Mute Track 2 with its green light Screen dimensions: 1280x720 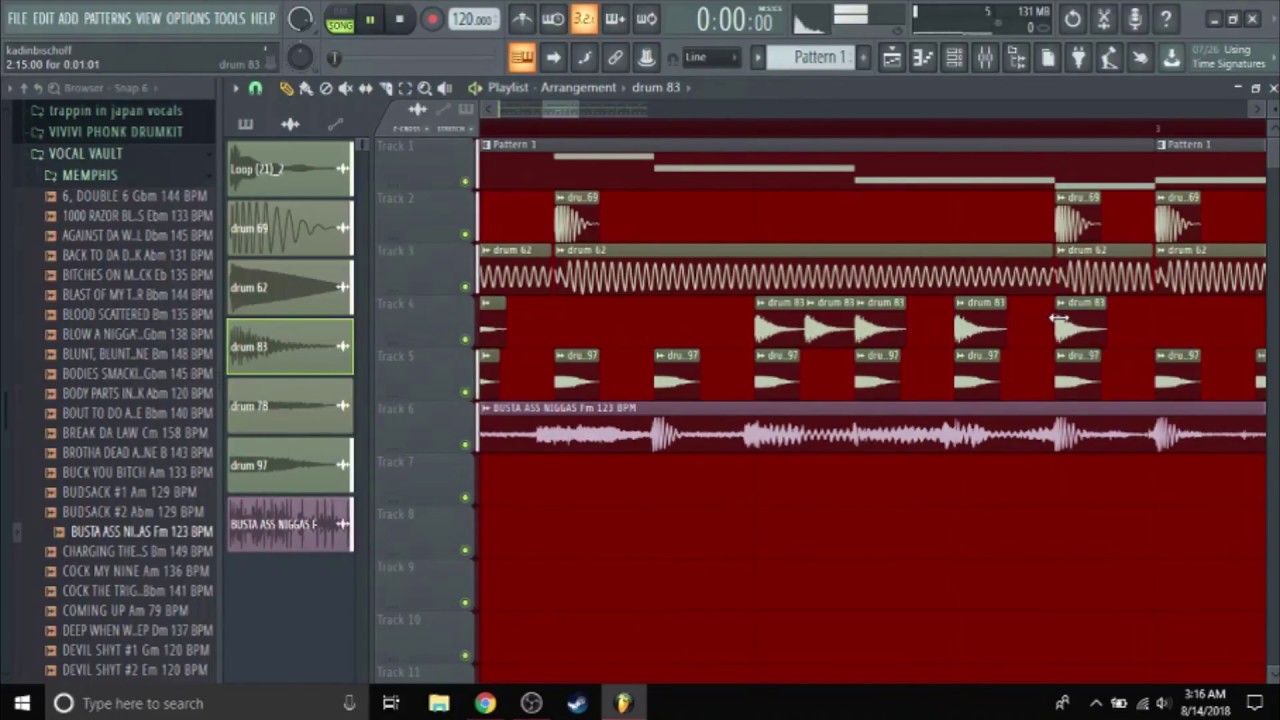pyautogui.click(x=464, y=234)
